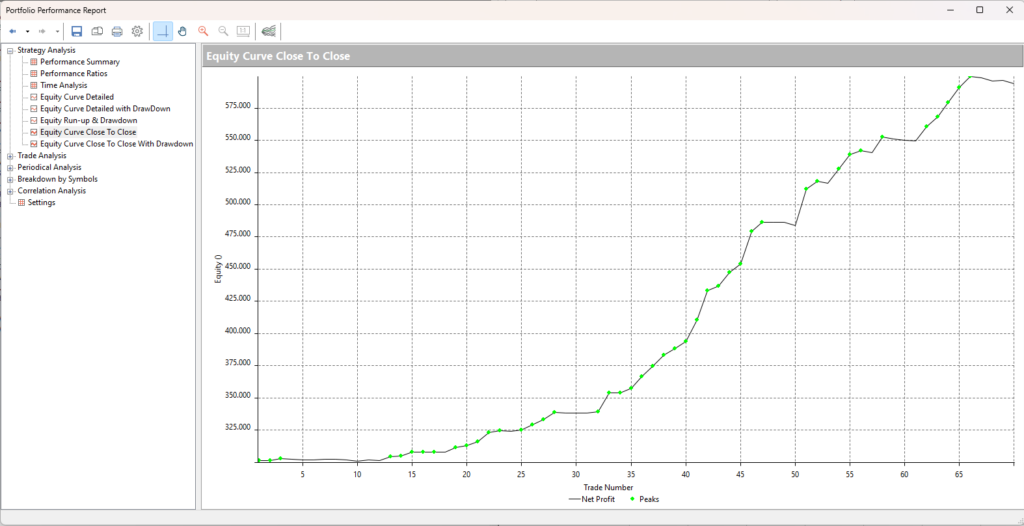Open the Time Analysis report
Image resolution: width=1024 pixels, height=526 pixels.
click(x=64, y=85)
